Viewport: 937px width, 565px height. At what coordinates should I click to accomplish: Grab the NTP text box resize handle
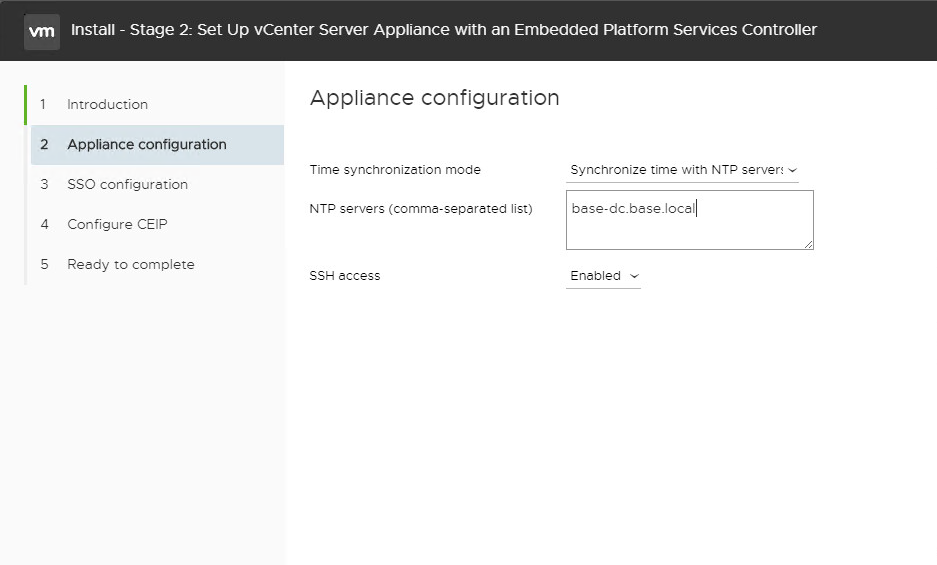click(808, 243)
